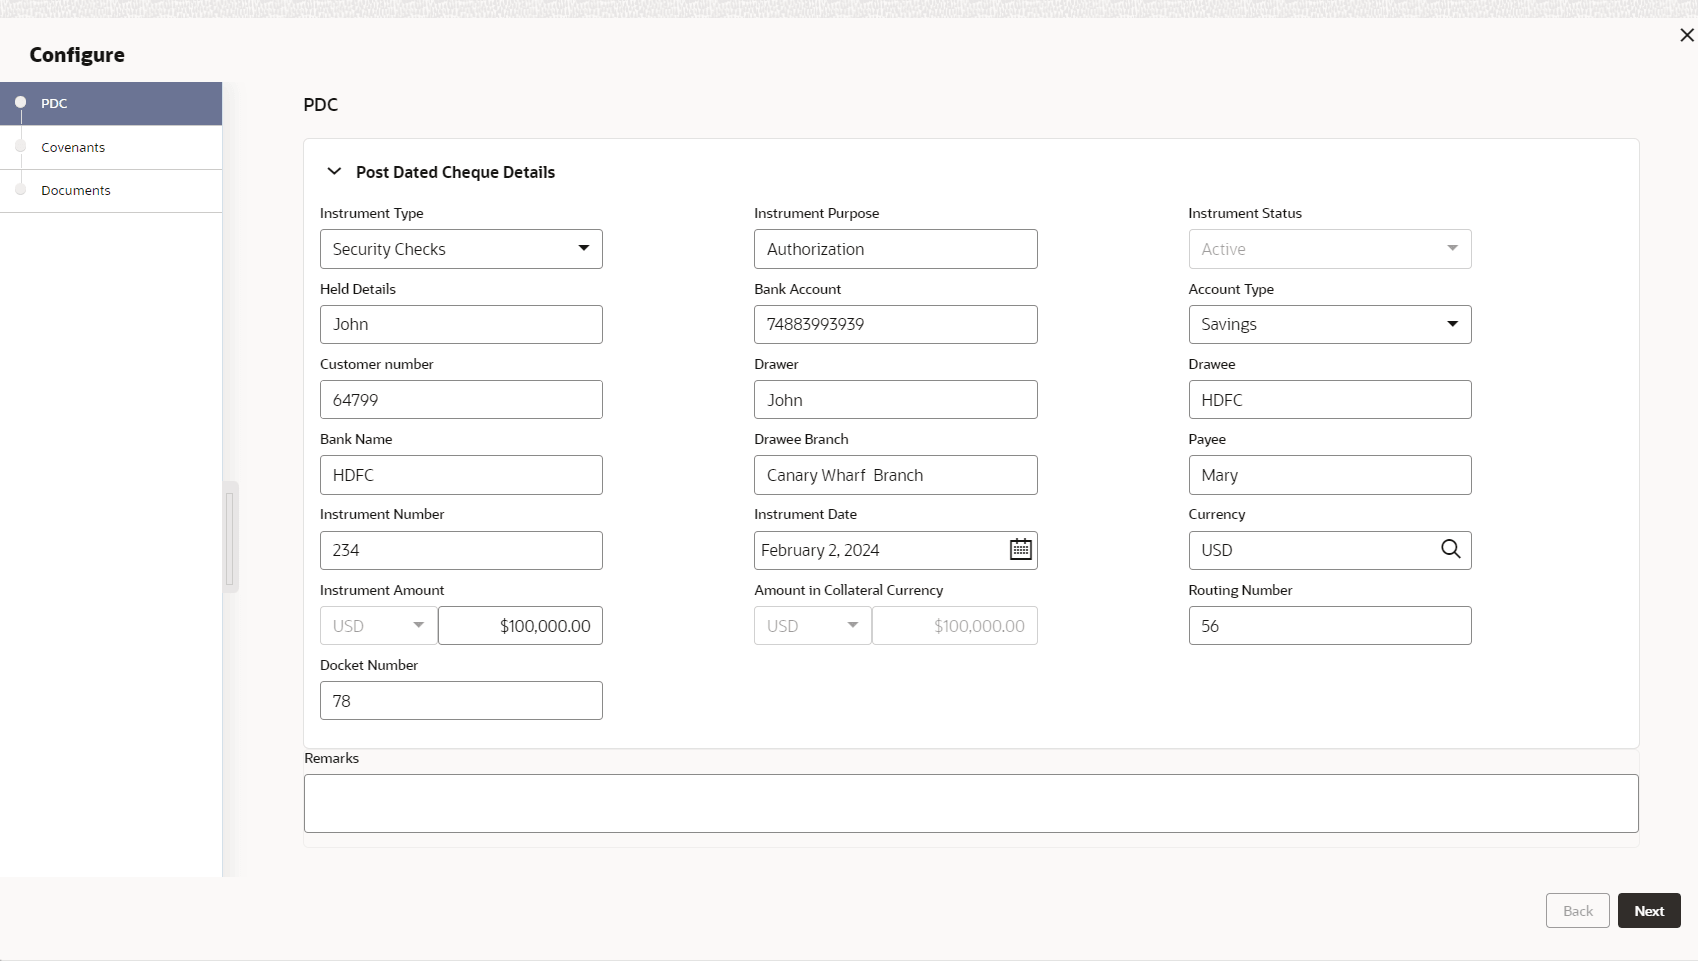Edit the Drawee field

coord(1330,400)
